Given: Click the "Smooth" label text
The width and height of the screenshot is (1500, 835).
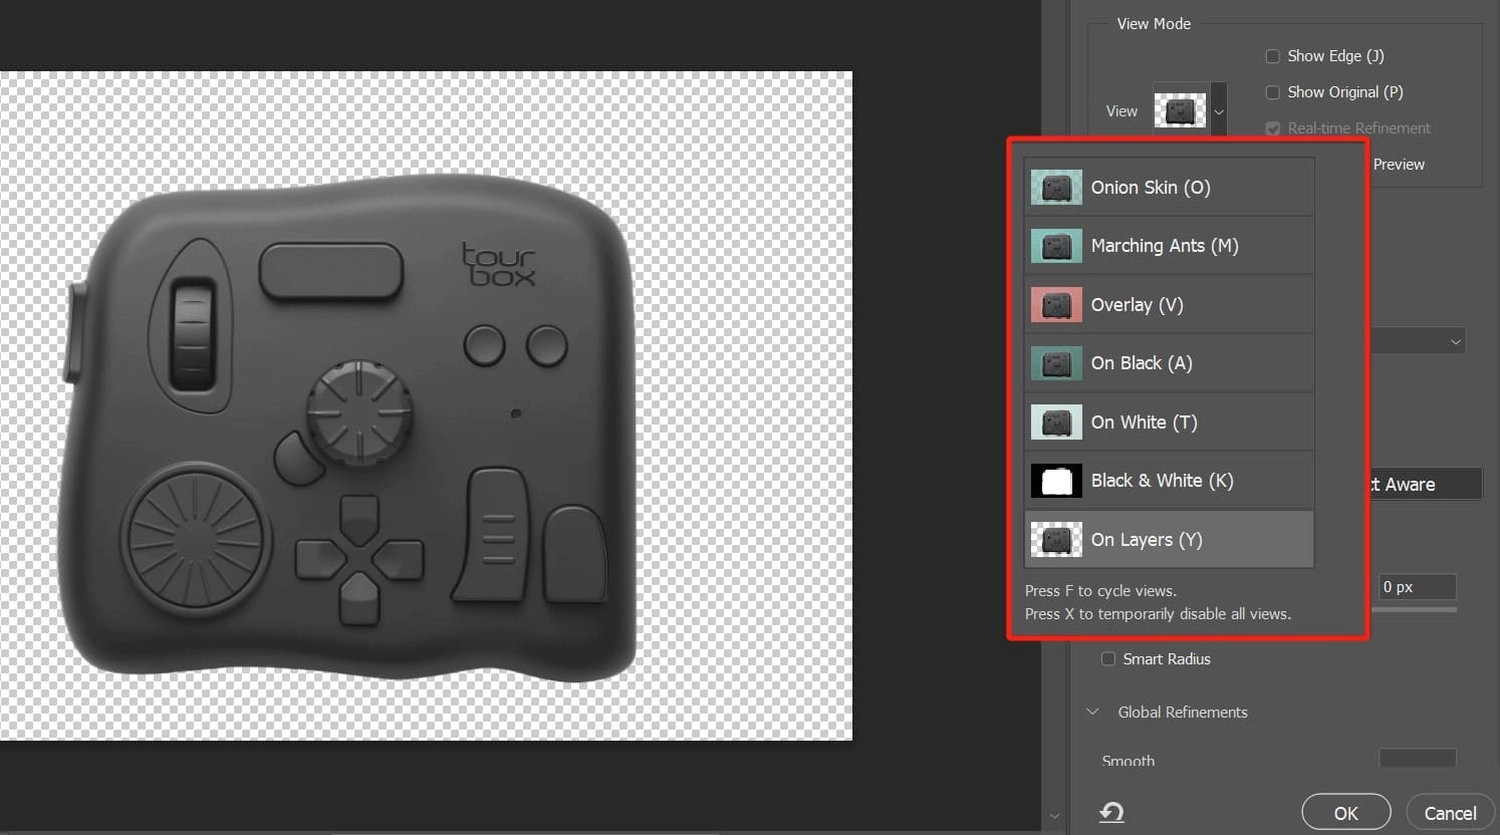Looking at the screenshot, I should (1128, 761).
